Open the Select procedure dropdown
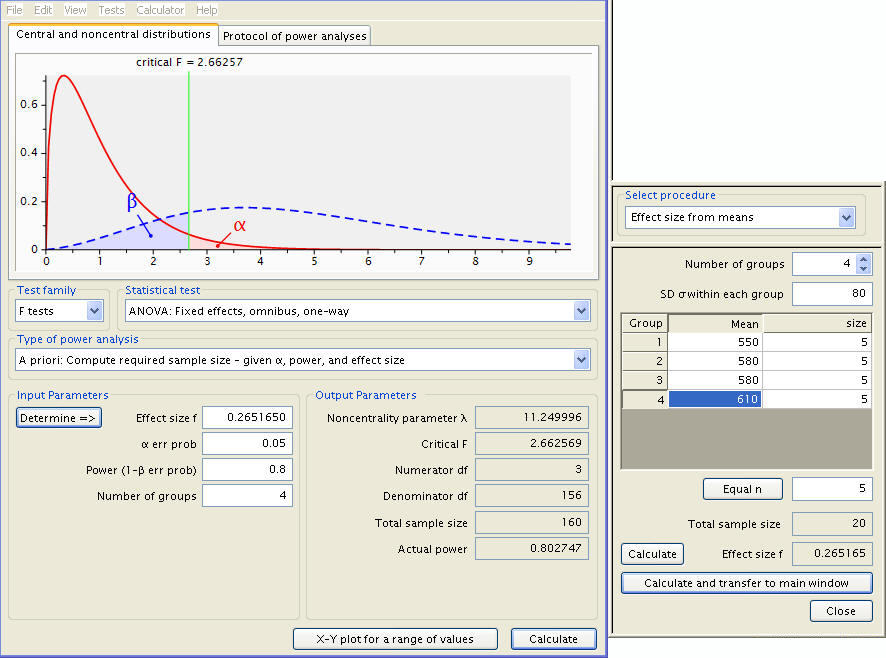 click(738, 218)
